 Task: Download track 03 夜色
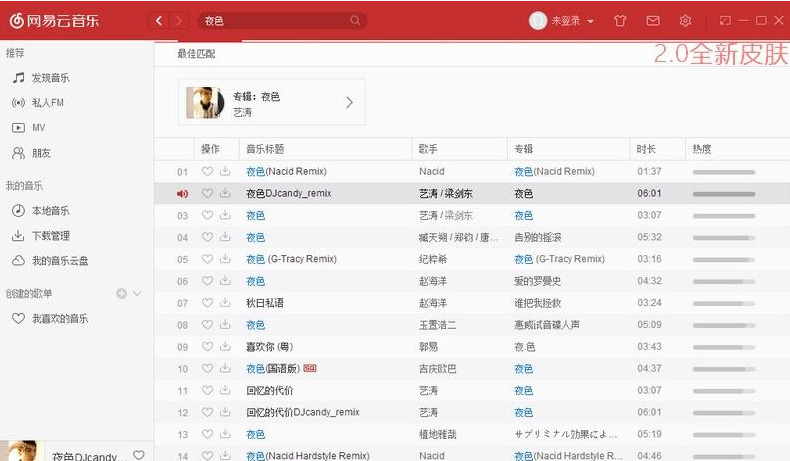tap(225, 215)
